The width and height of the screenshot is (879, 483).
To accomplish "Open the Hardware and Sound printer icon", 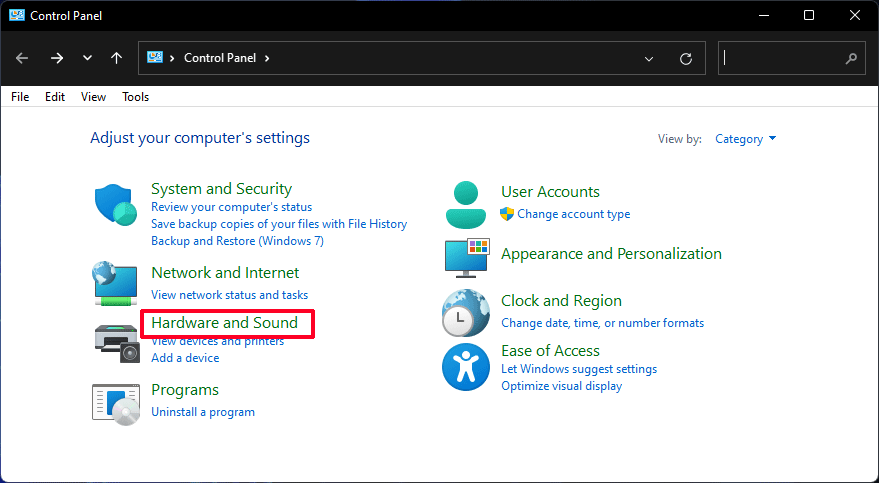I will click(117, 343).
